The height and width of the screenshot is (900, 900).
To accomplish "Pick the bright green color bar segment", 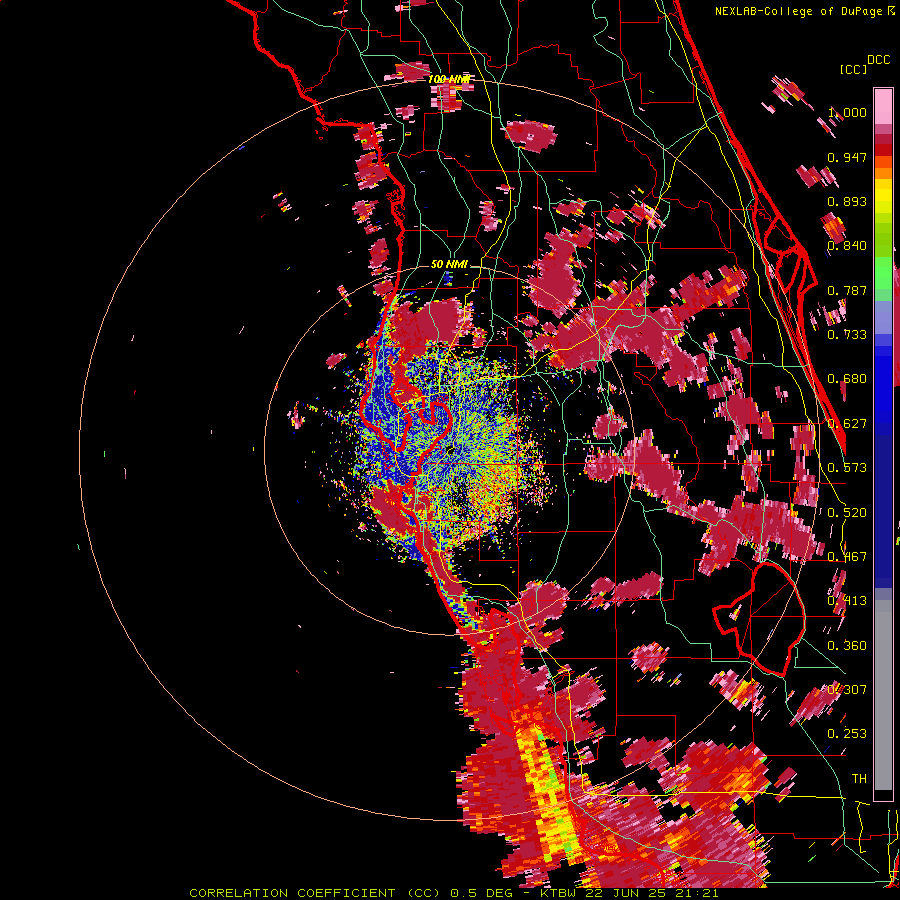I will 883,271.
